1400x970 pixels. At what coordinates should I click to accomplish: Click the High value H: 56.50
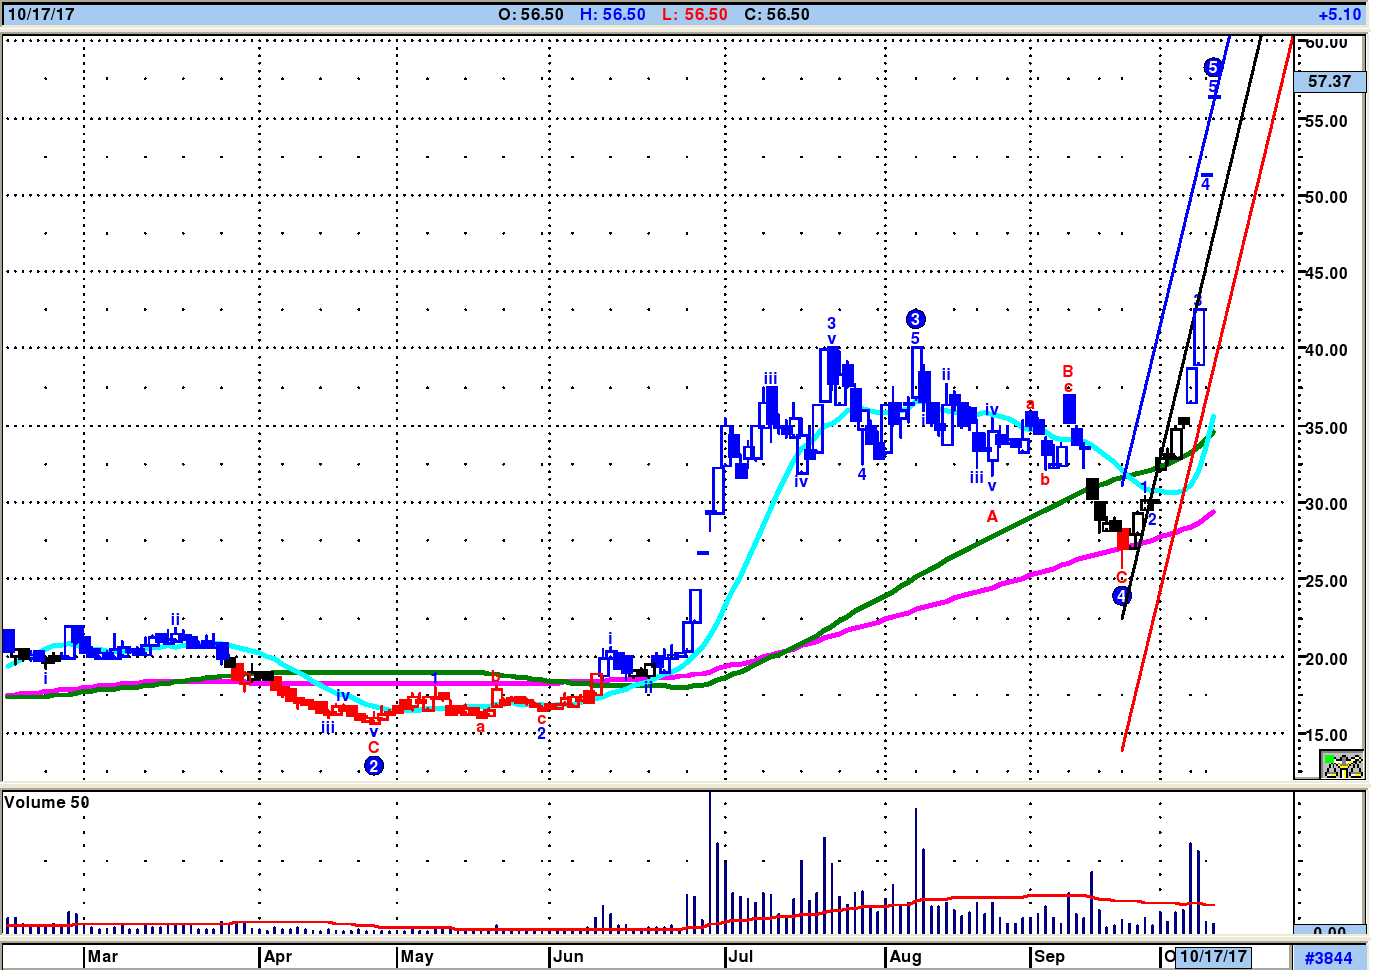click(x=612, y=14)
